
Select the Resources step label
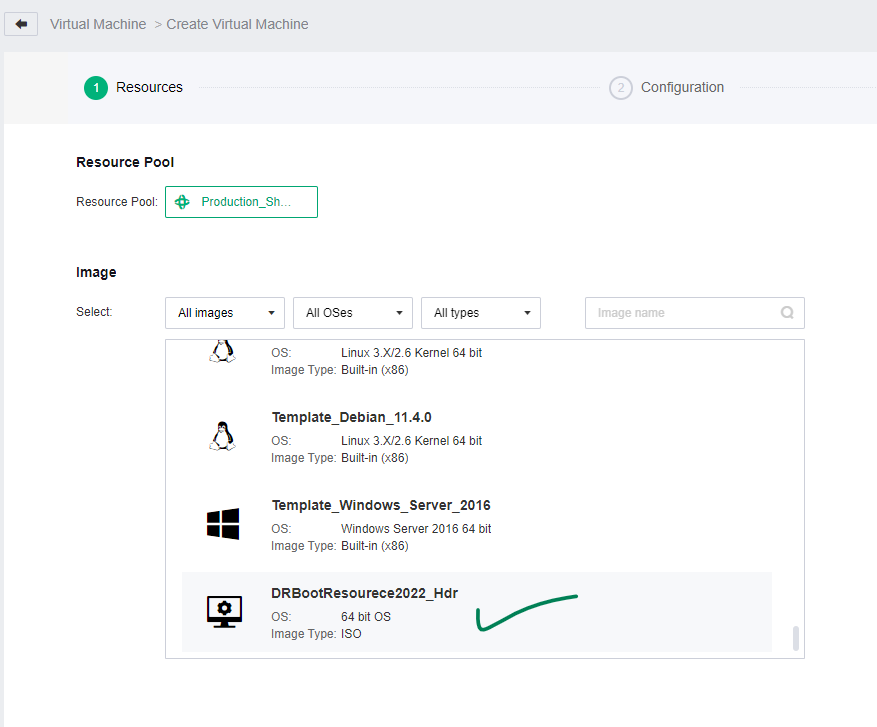tap(149, 87)
